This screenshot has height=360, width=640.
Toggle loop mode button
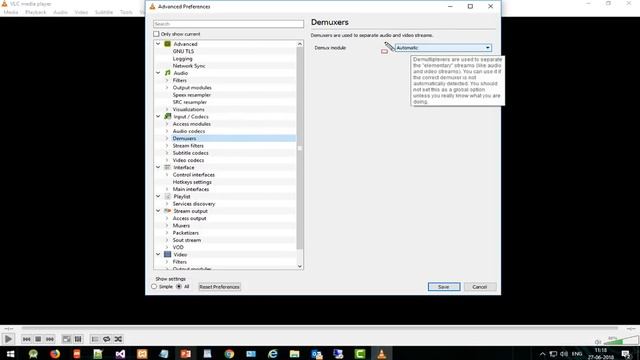107,339
